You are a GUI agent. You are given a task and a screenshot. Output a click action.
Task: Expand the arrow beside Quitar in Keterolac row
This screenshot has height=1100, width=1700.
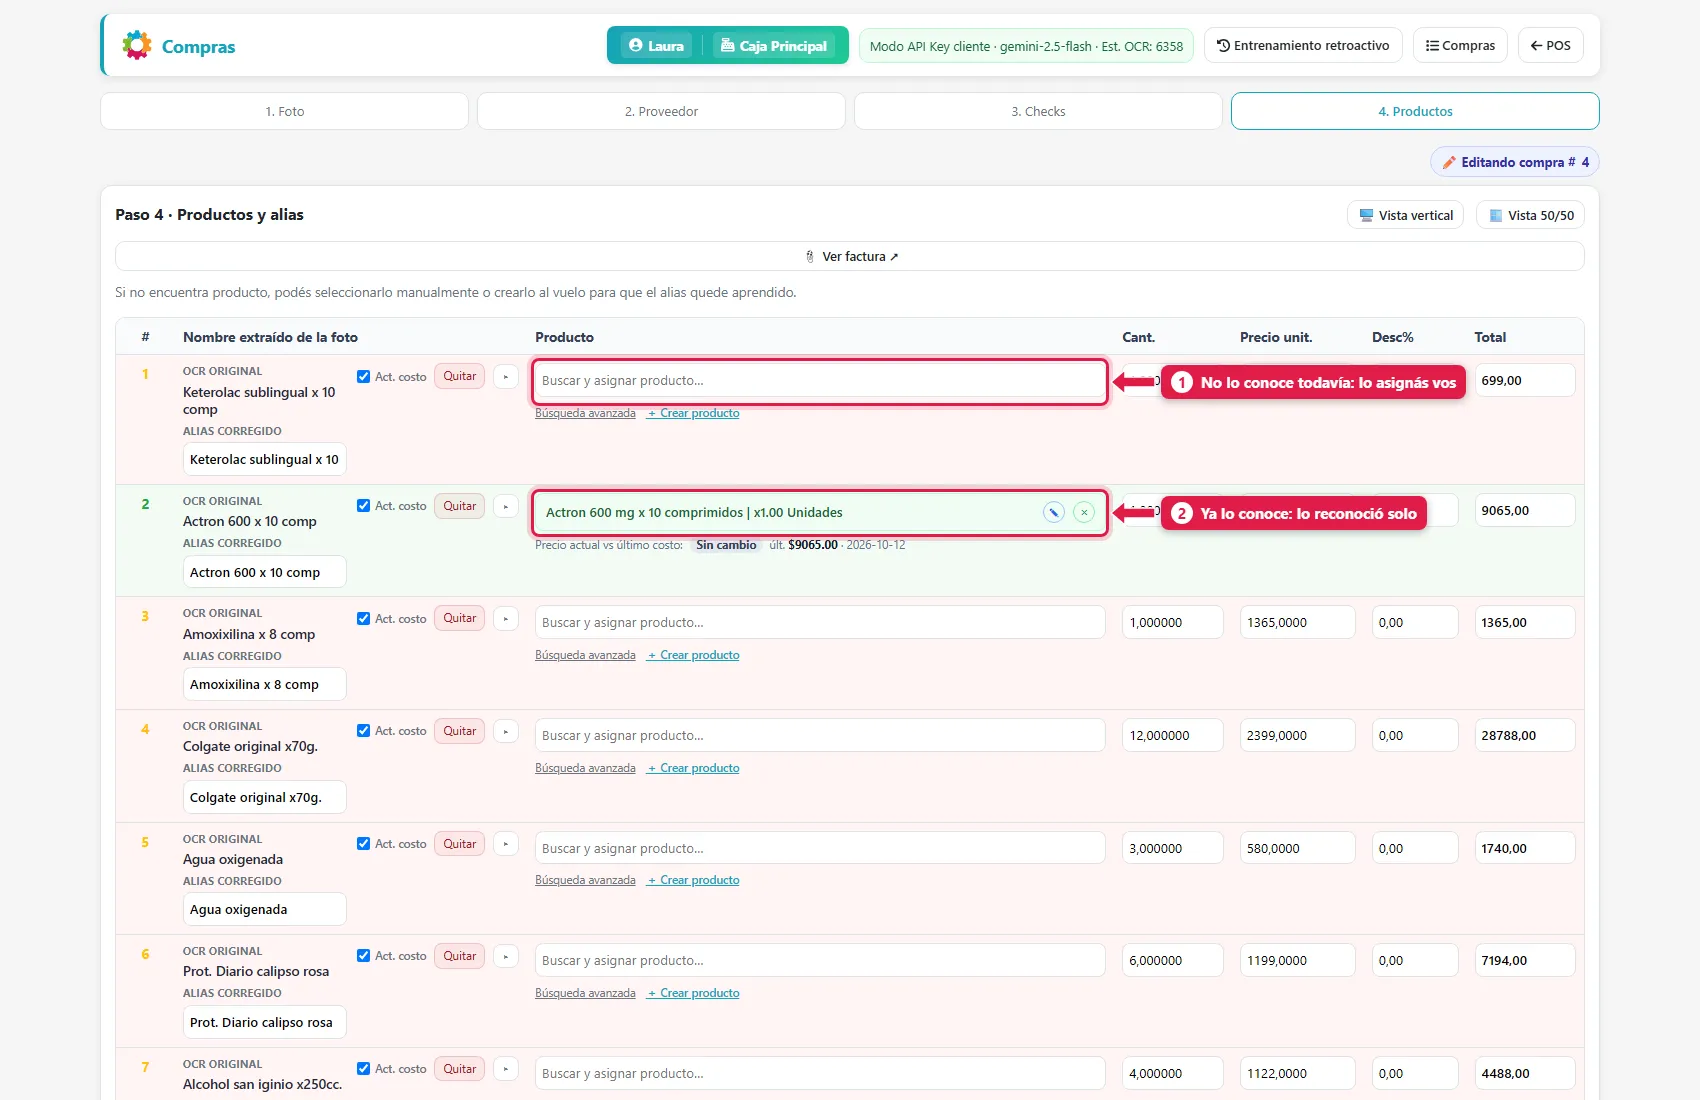click(506, 376)
